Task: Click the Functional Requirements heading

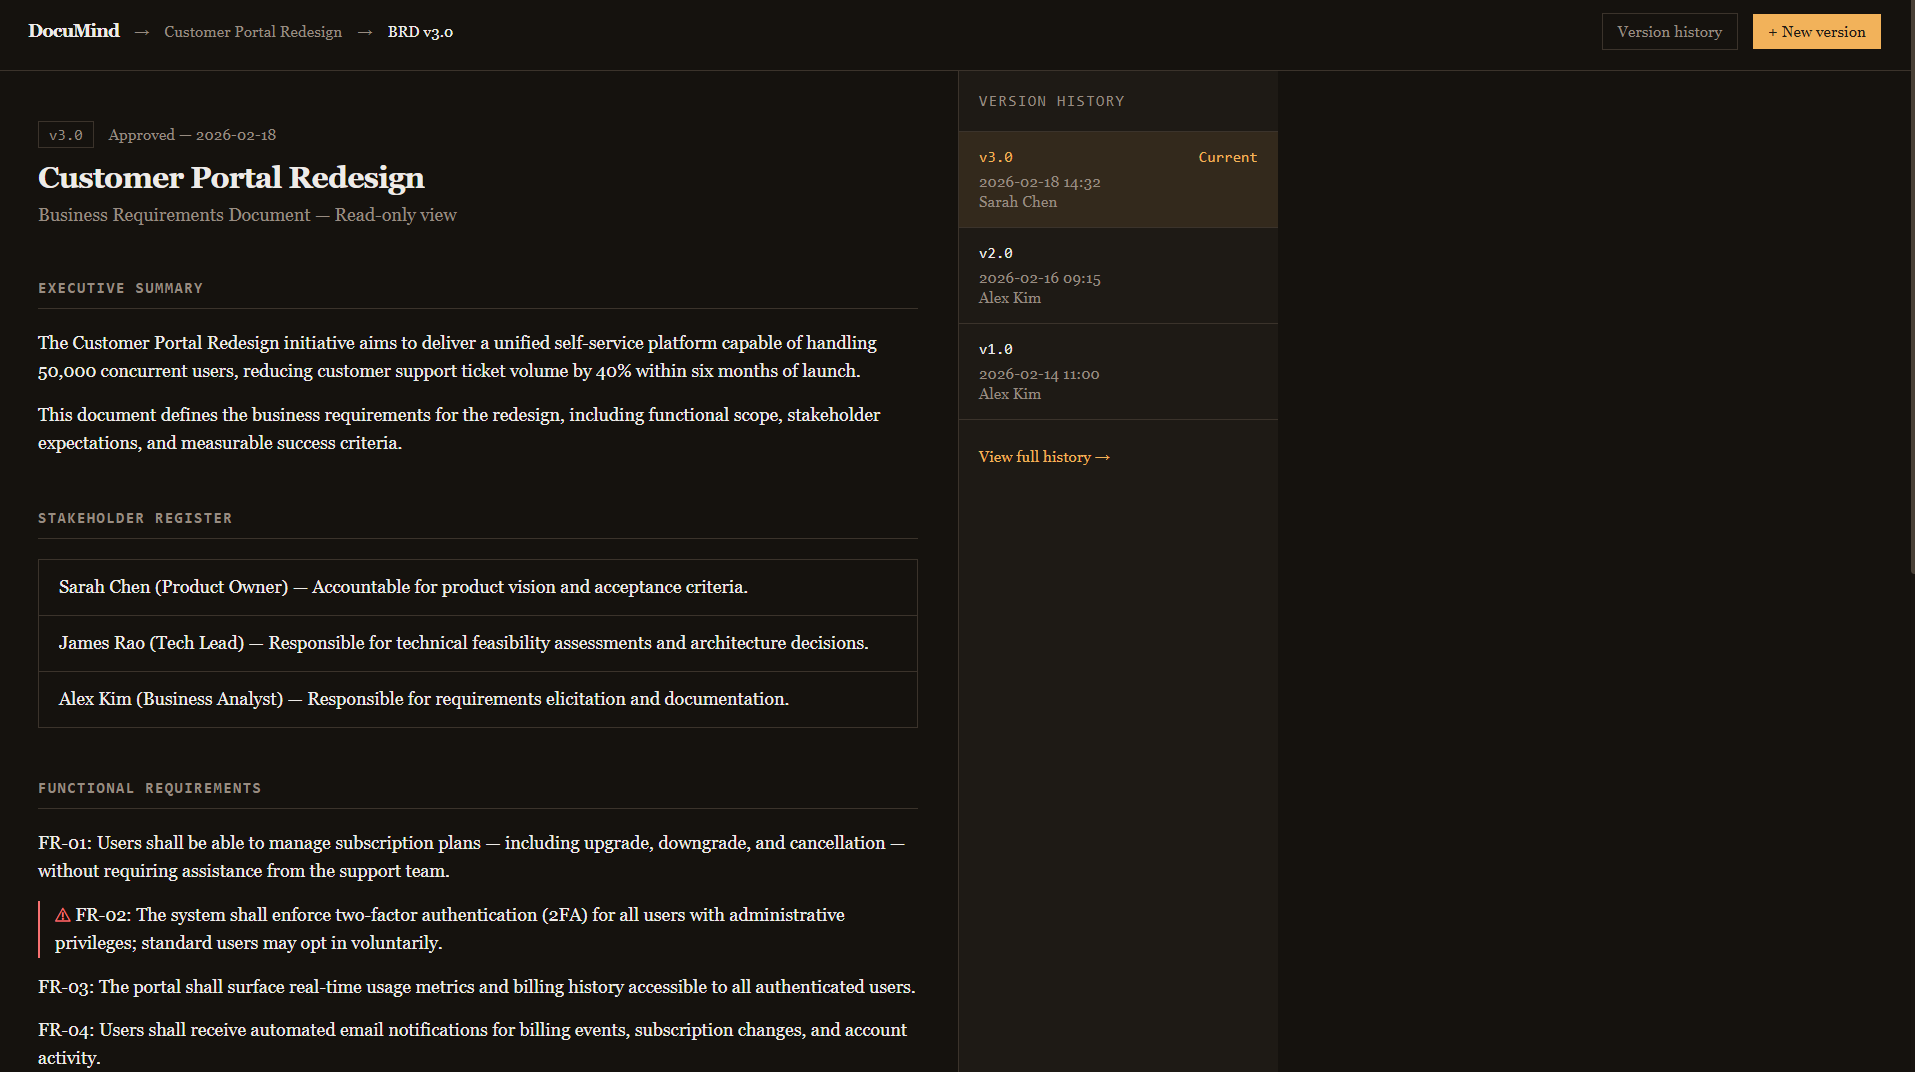Action: 149,789
